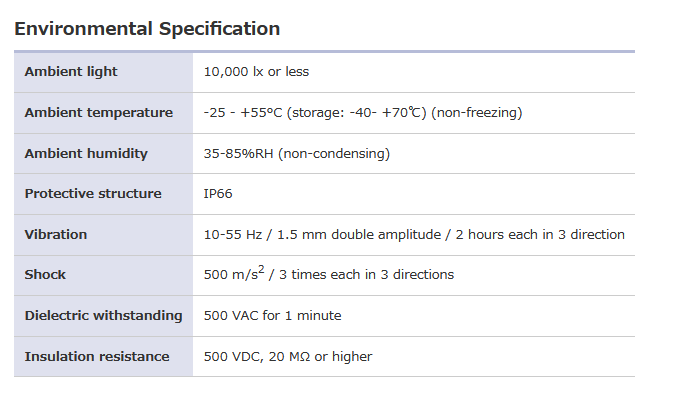Select the Ambient humidity label
This screenshot has width=700, height=405.
pyautogui.click(x=86, y=154)
